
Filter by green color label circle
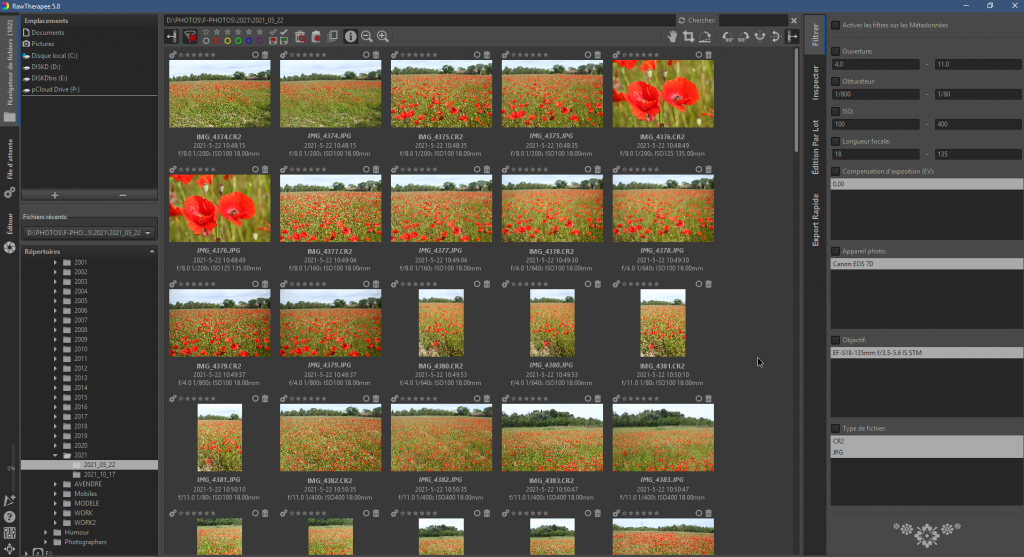(238, 40)
